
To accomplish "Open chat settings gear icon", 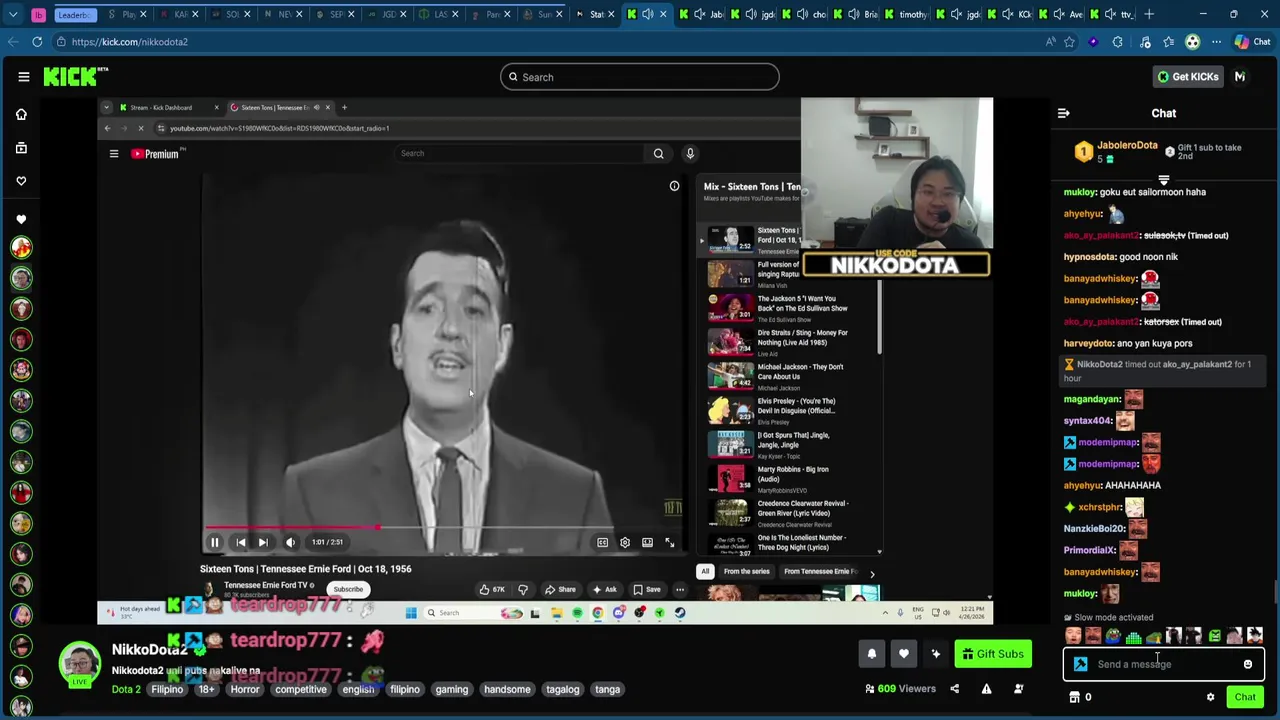I will click(x=1210, y=697).
